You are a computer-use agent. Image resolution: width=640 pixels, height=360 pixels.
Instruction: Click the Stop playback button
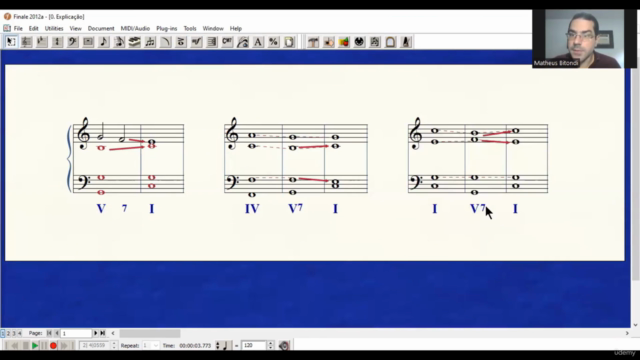point(26,346)
